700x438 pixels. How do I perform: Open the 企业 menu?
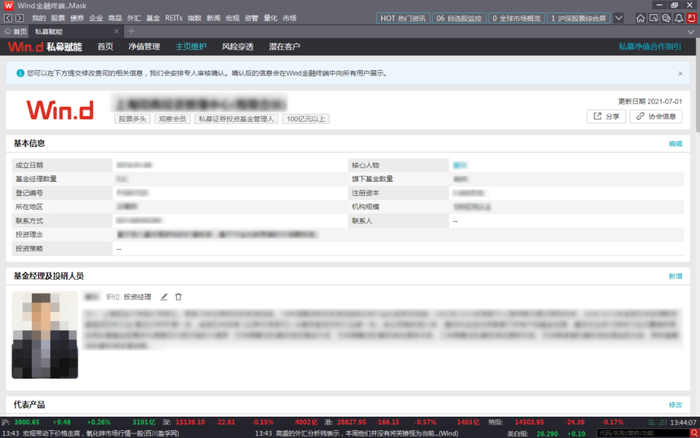(x=96, y=18)
